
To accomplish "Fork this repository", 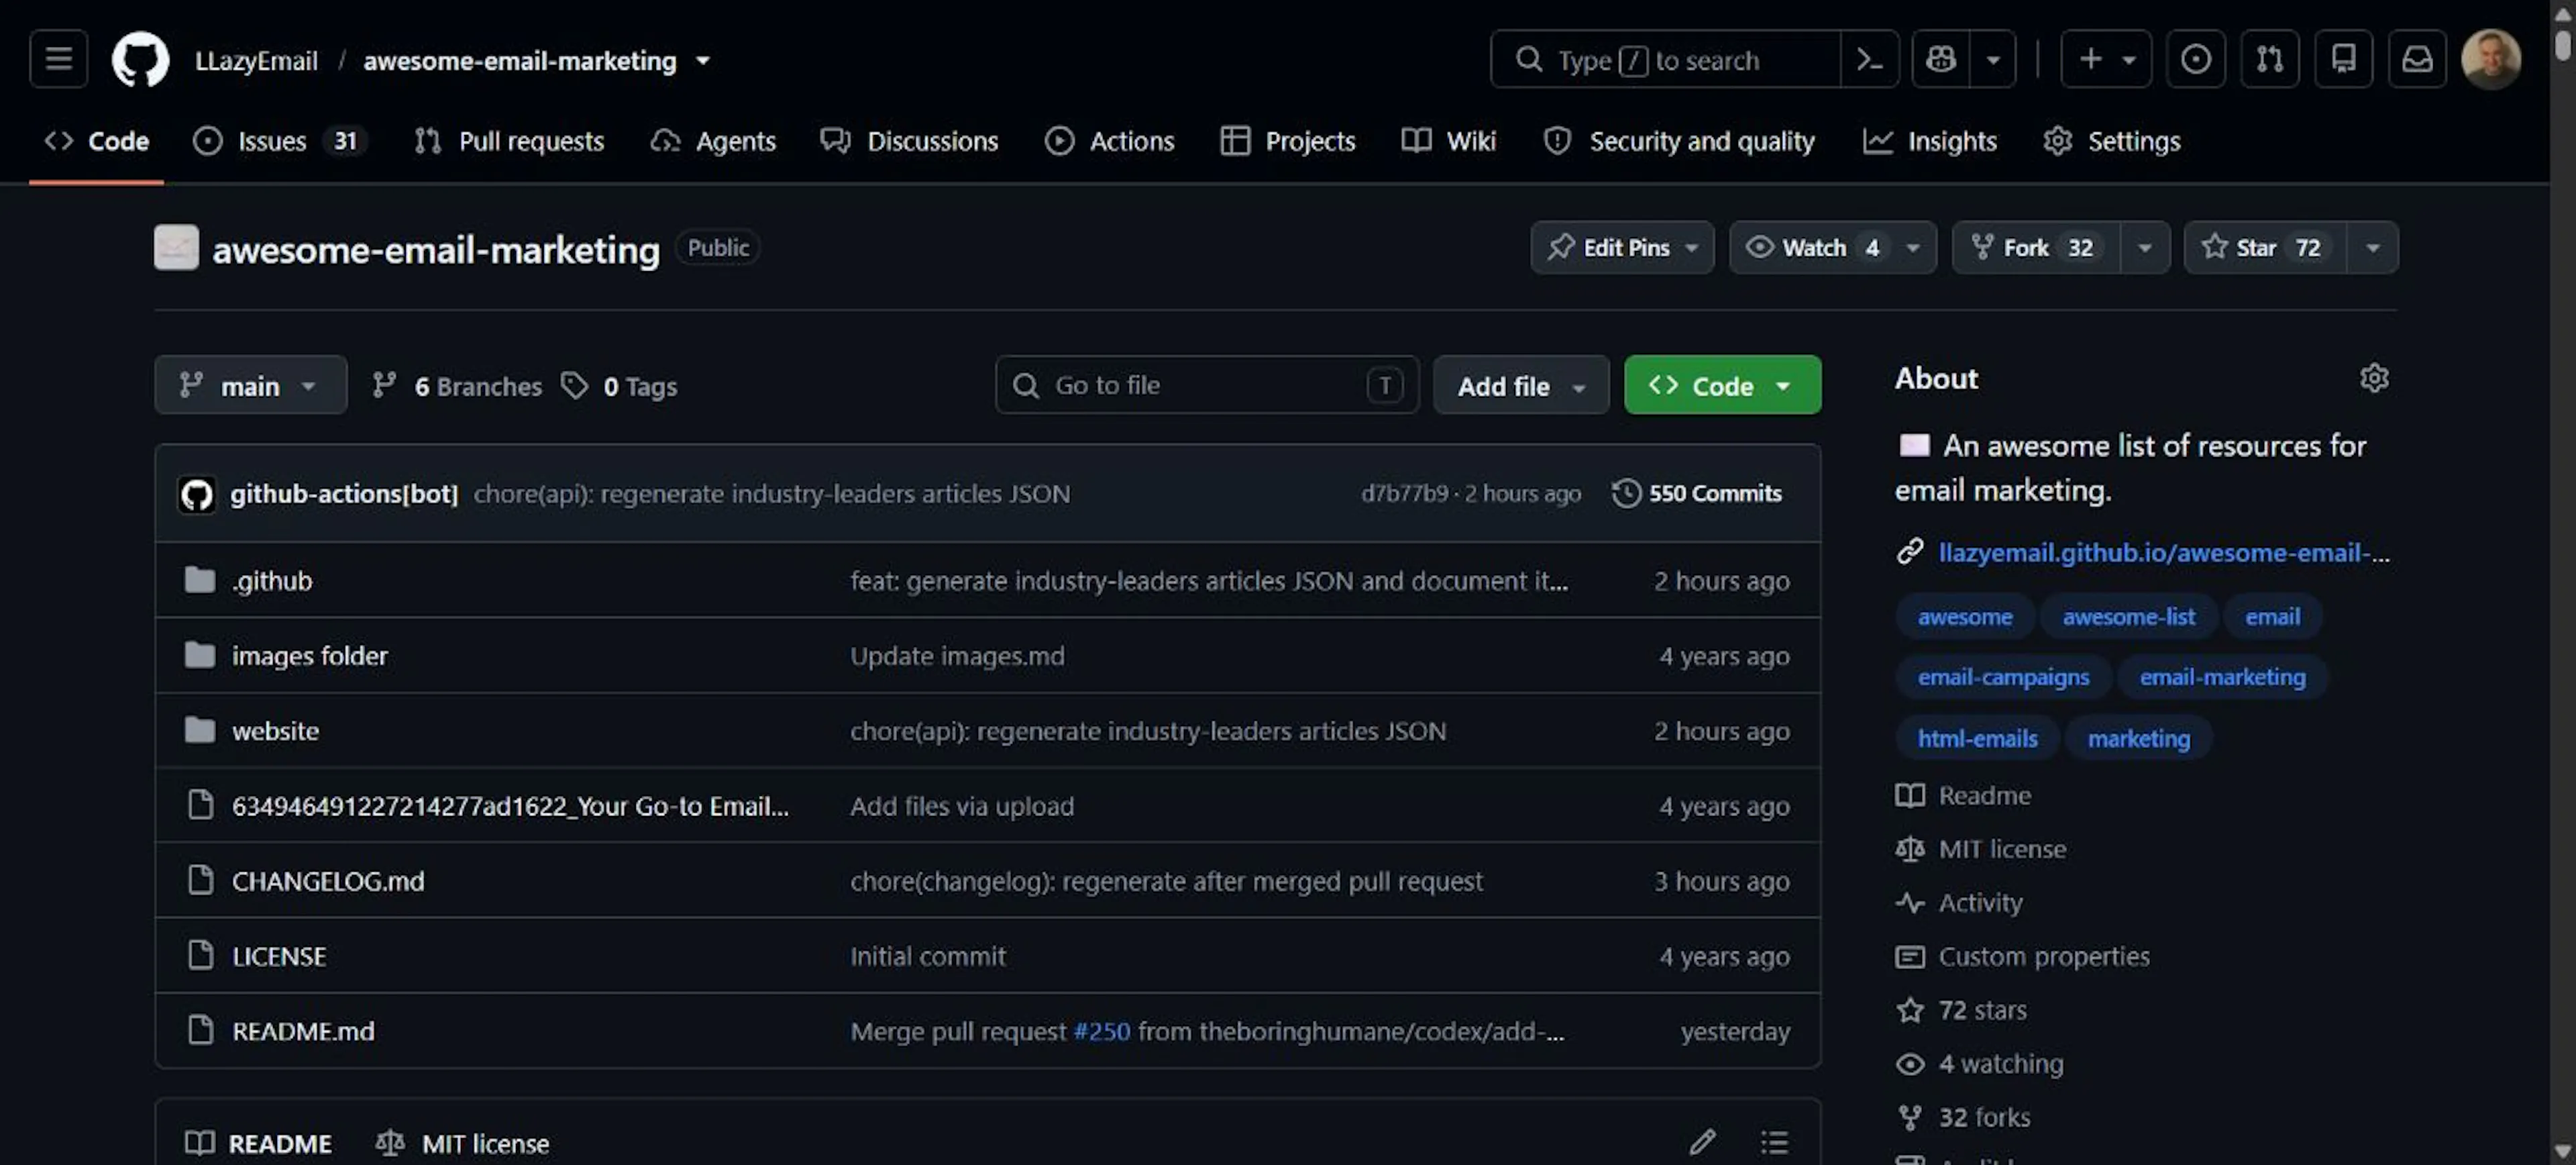I will (2036, 247).
